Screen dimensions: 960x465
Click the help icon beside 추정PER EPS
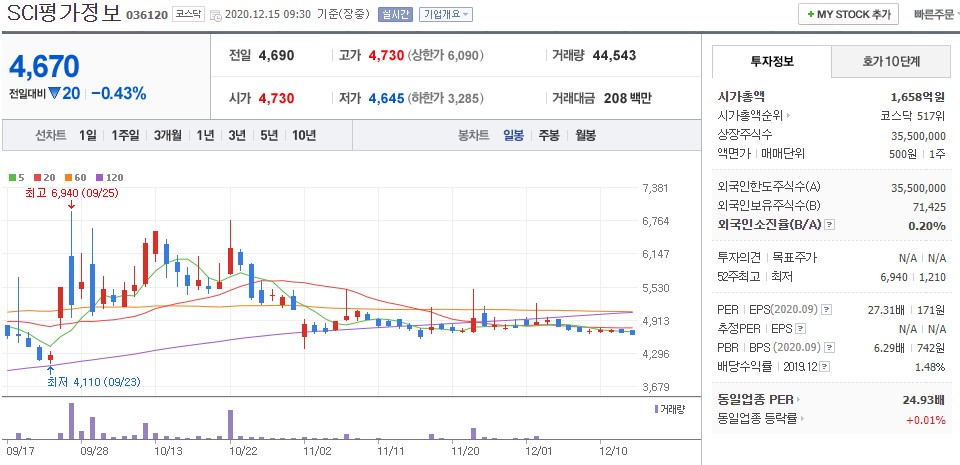click(801, 329)
